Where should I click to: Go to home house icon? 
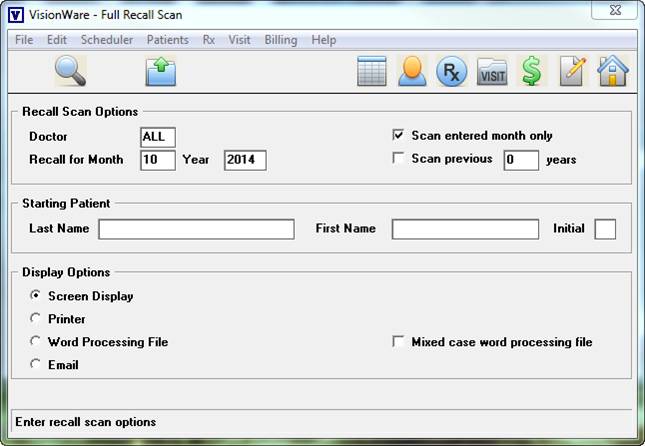pos(613,71)
